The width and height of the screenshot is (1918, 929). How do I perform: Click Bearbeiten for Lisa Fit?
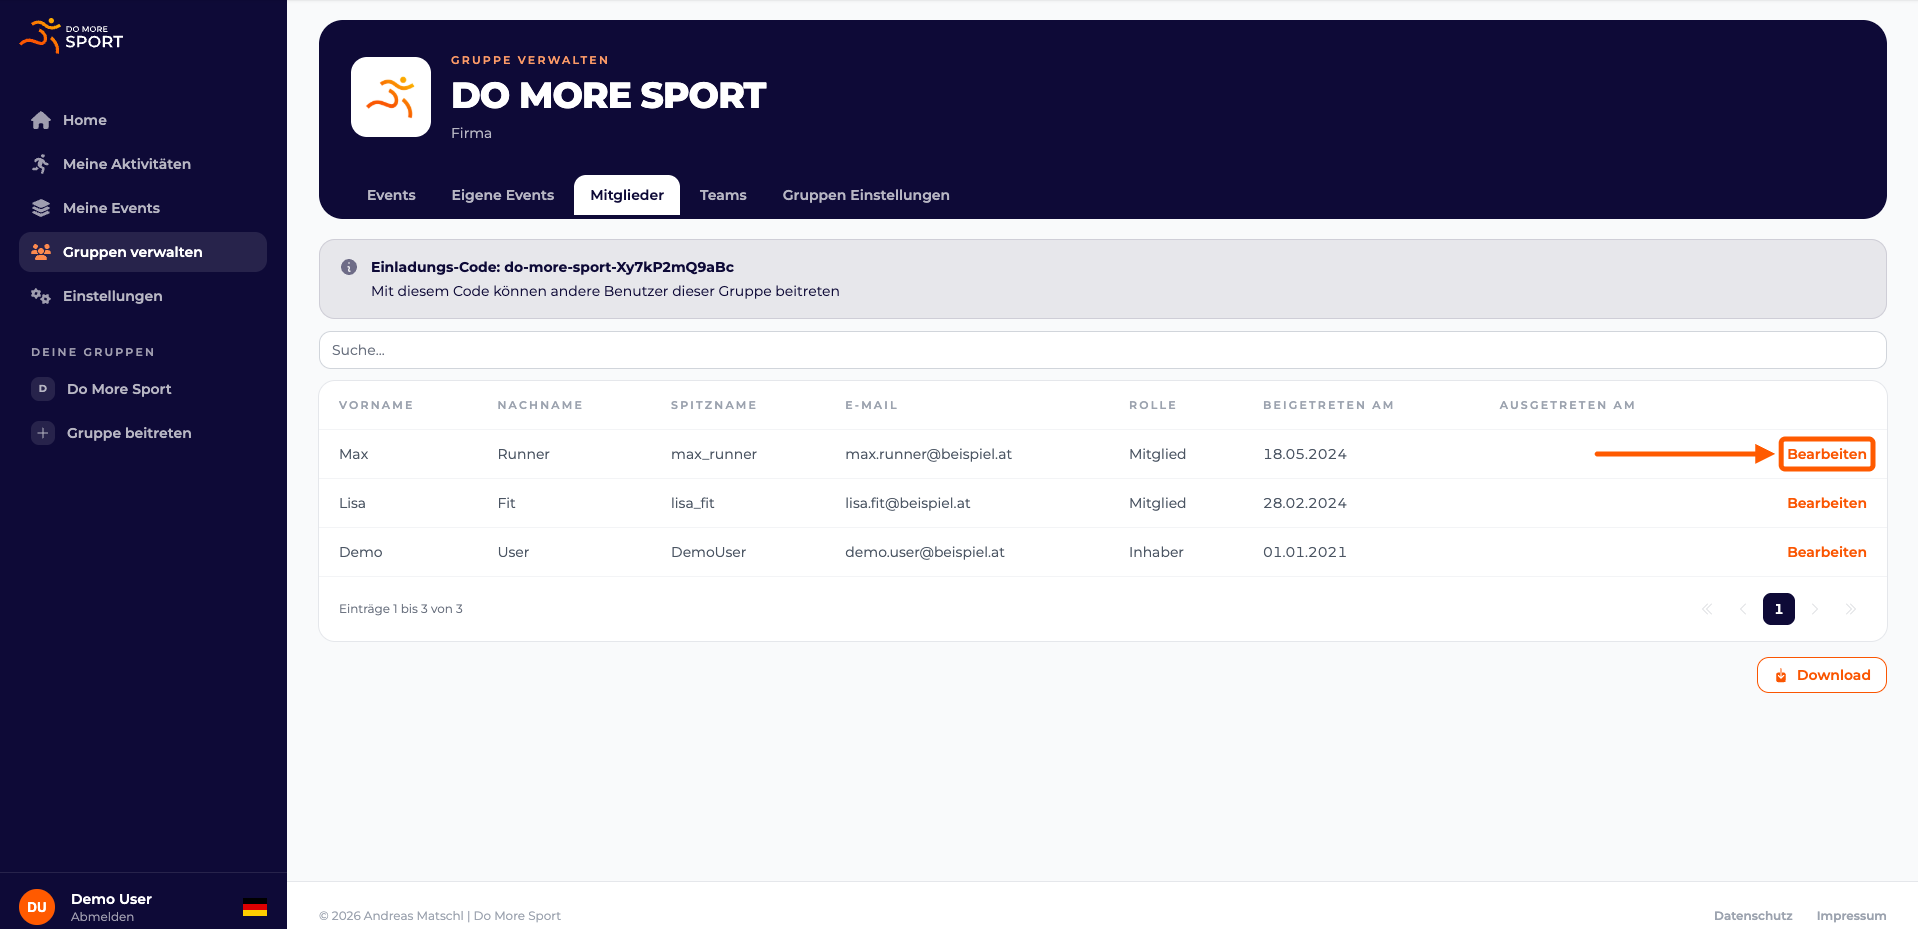[1827, 503]
